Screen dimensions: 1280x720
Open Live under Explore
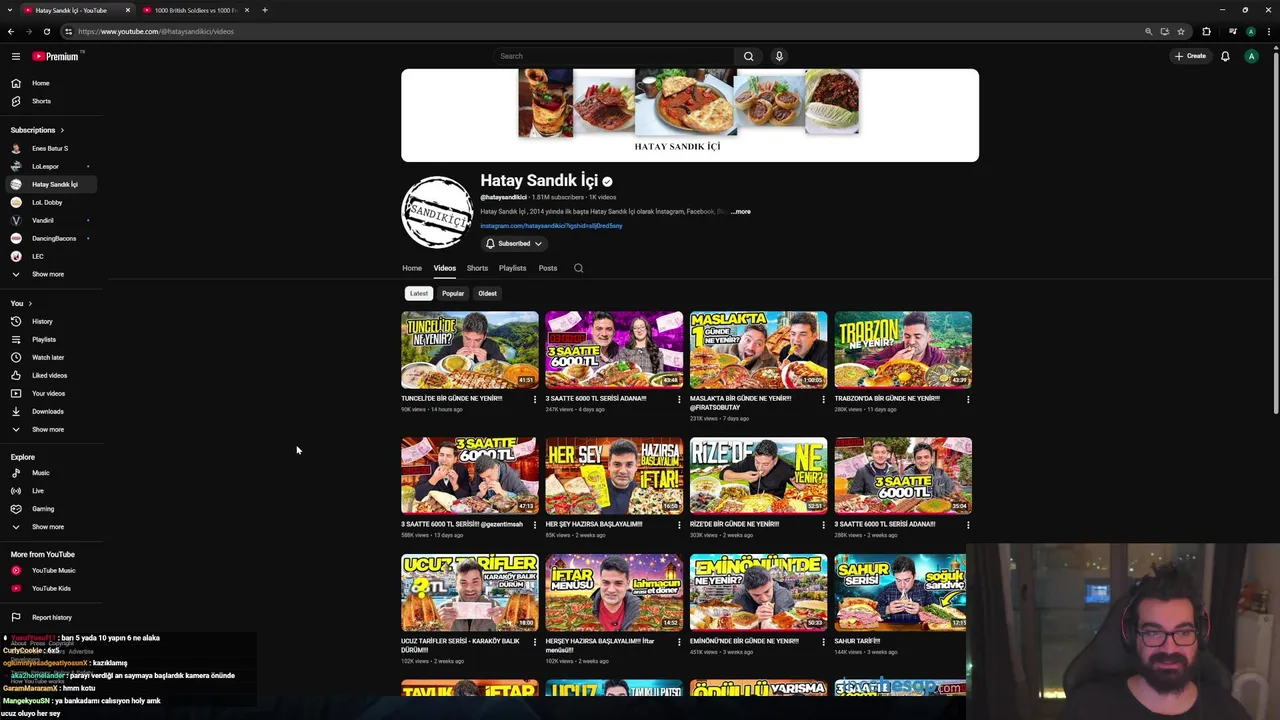point(38,491)
